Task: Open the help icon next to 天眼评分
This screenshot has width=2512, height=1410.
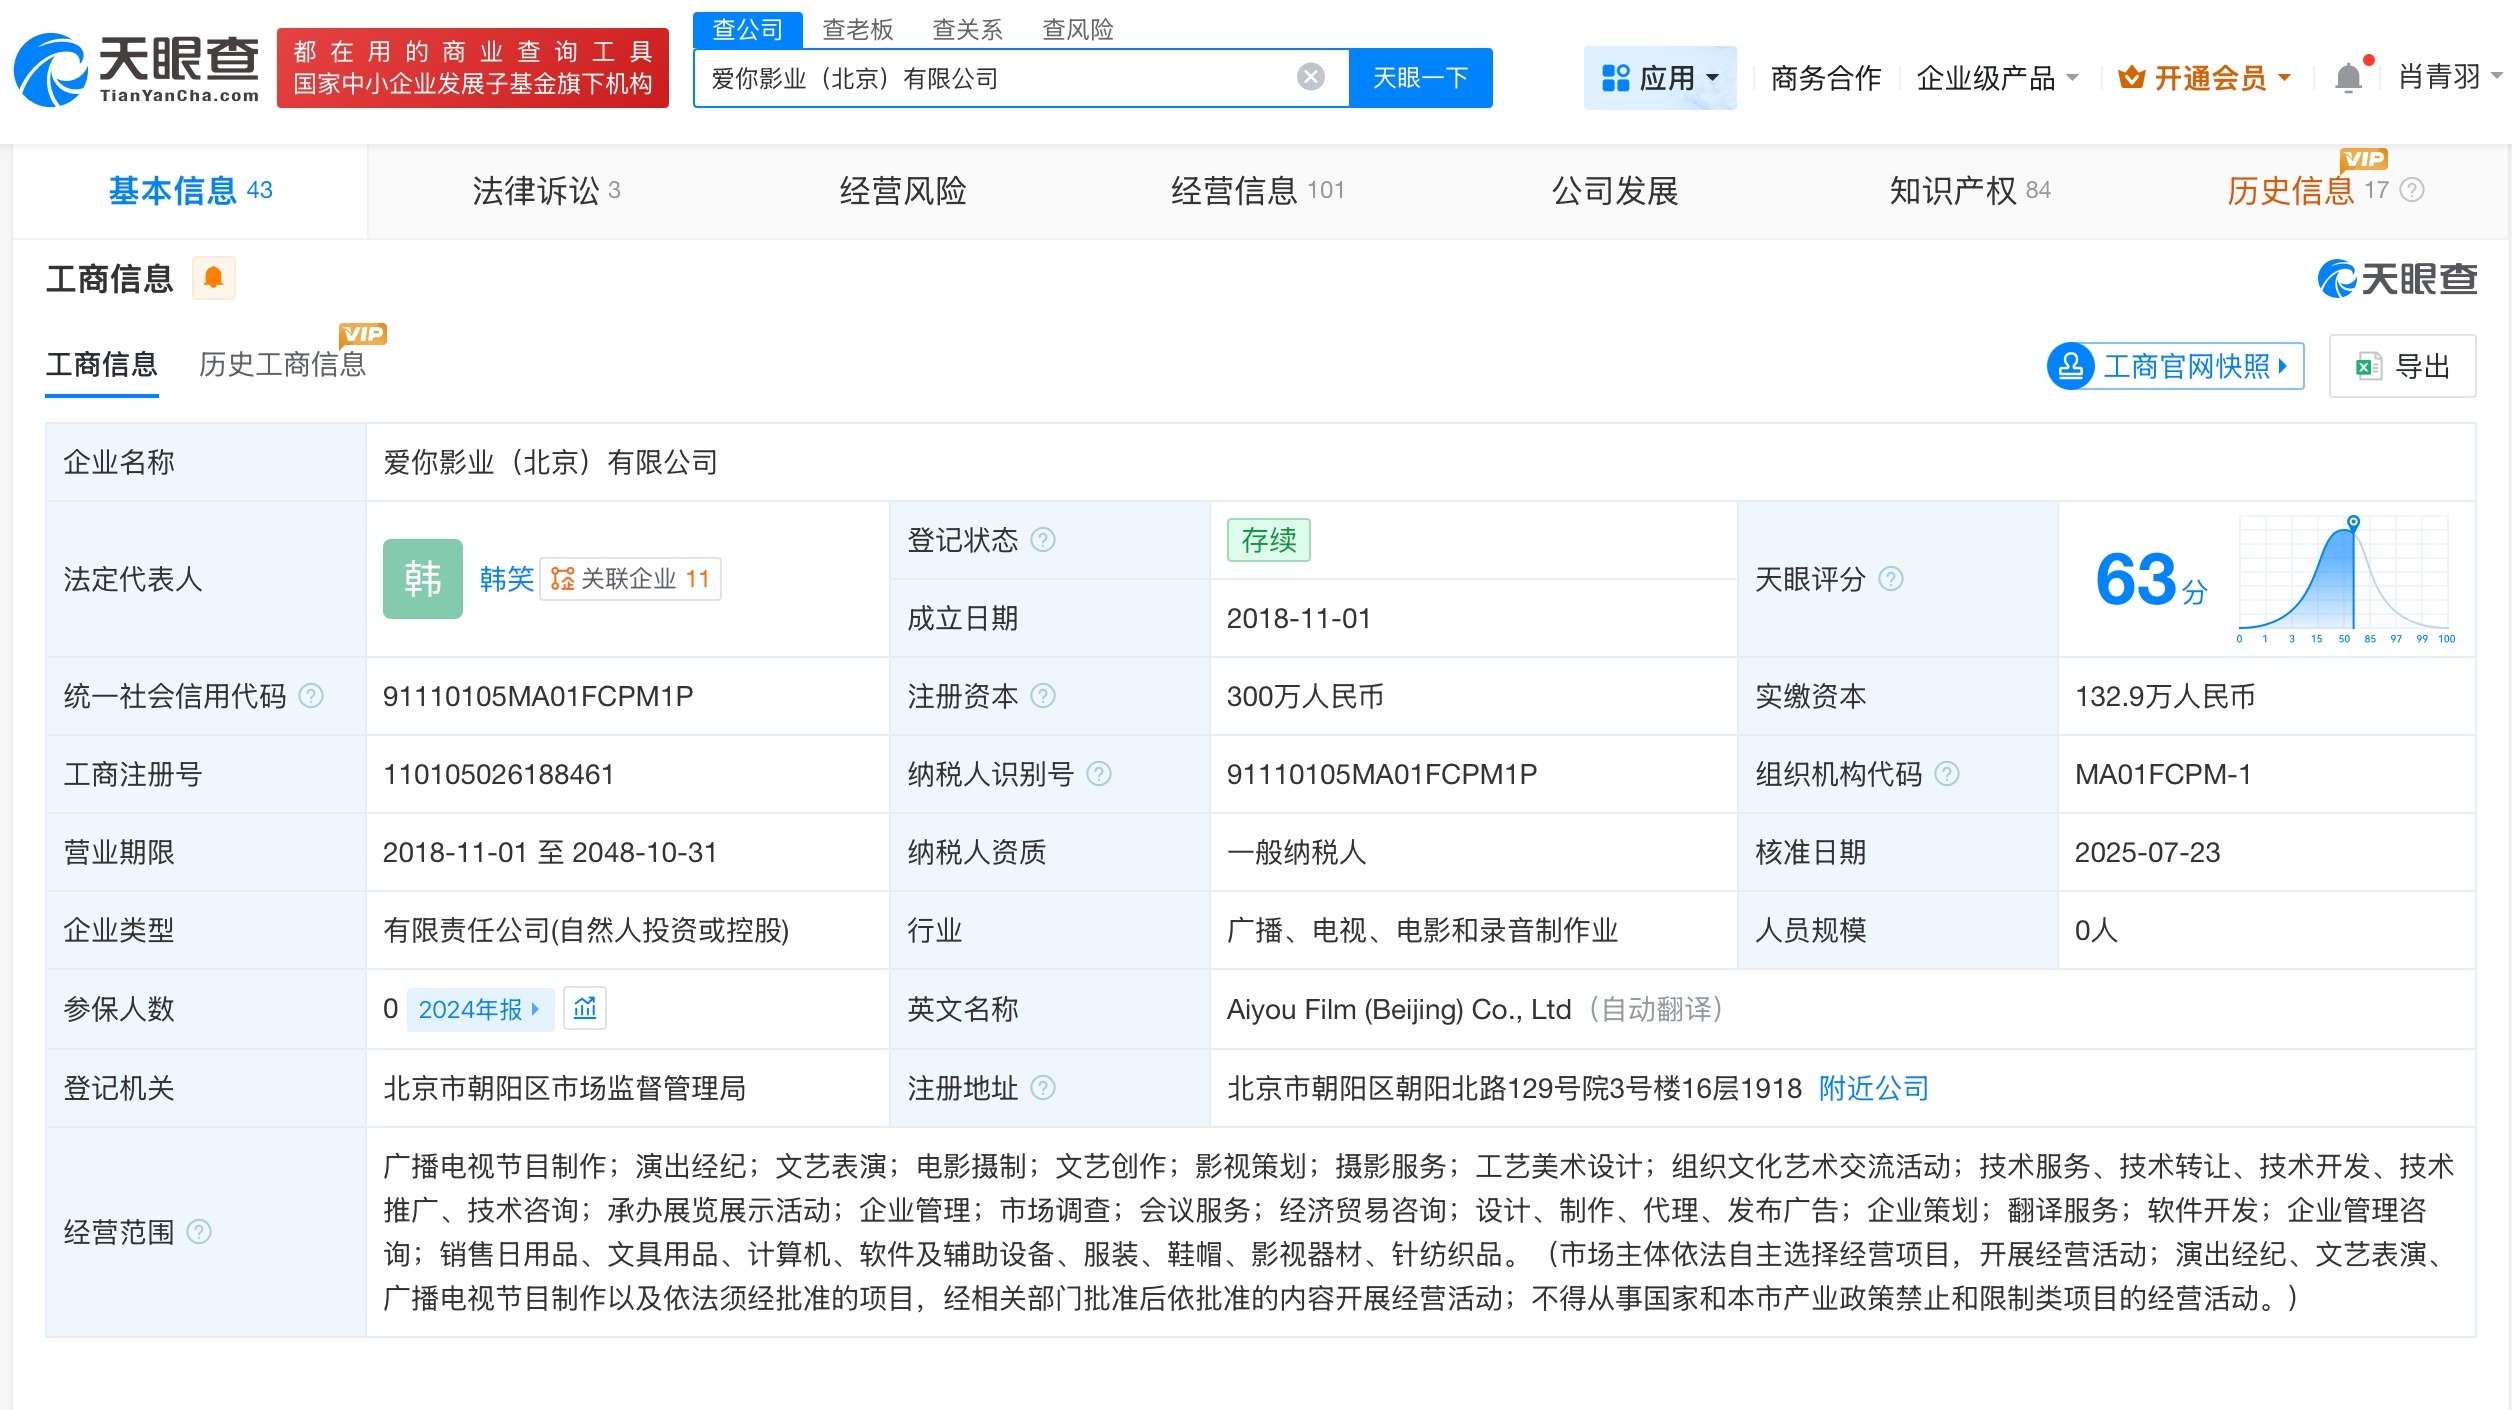Action: pyautogui.click(x=1890, y=579)
